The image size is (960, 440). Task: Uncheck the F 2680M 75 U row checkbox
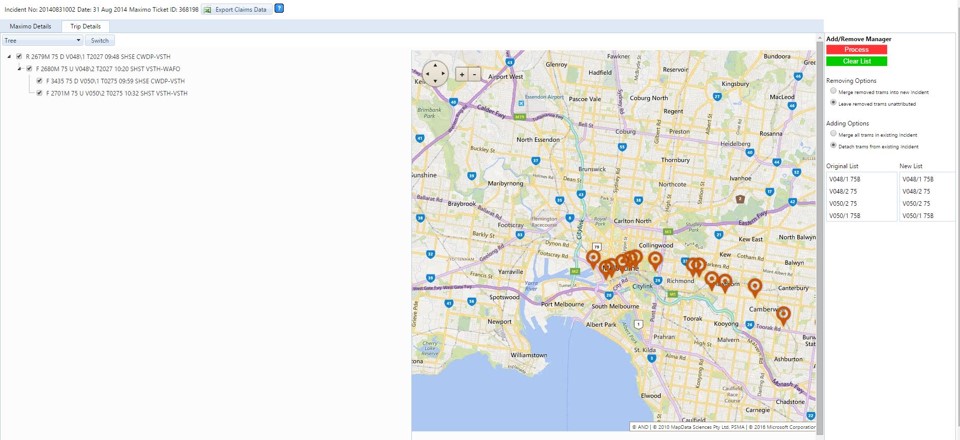pos(29,69)
